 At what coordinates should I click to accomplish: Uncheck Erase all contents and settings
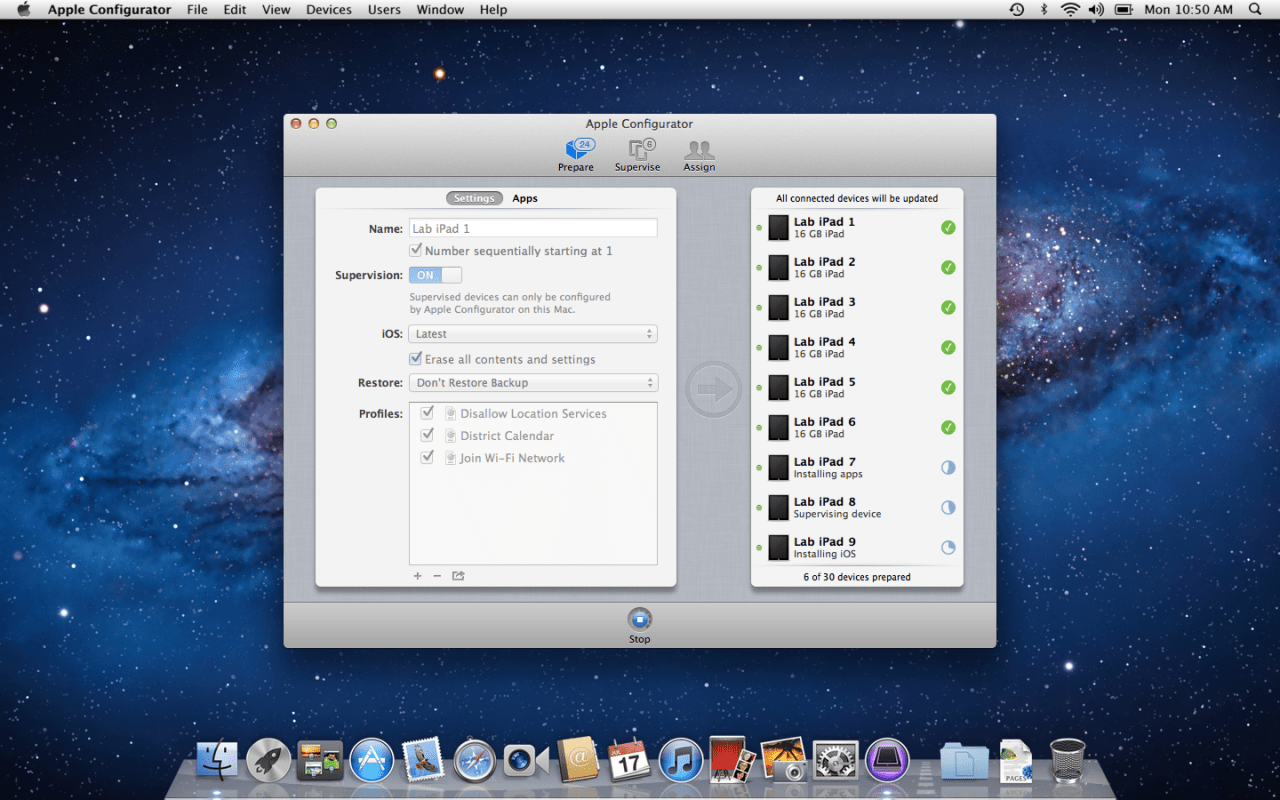click(416, 358)
